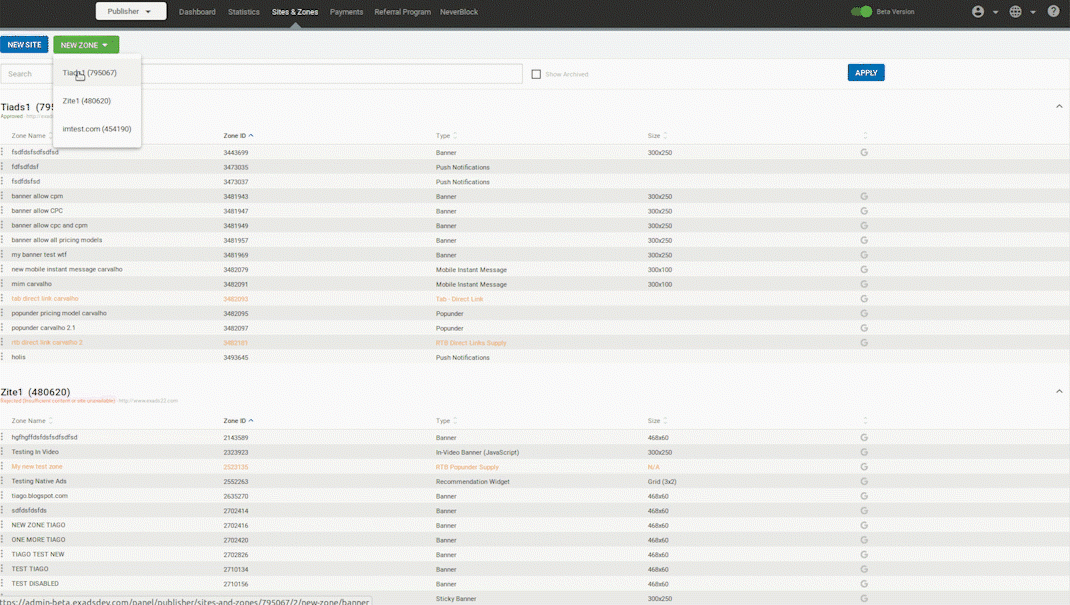Click the G icon for Testing In Video
Viewport: 1070px width, 605px height.
864,452
